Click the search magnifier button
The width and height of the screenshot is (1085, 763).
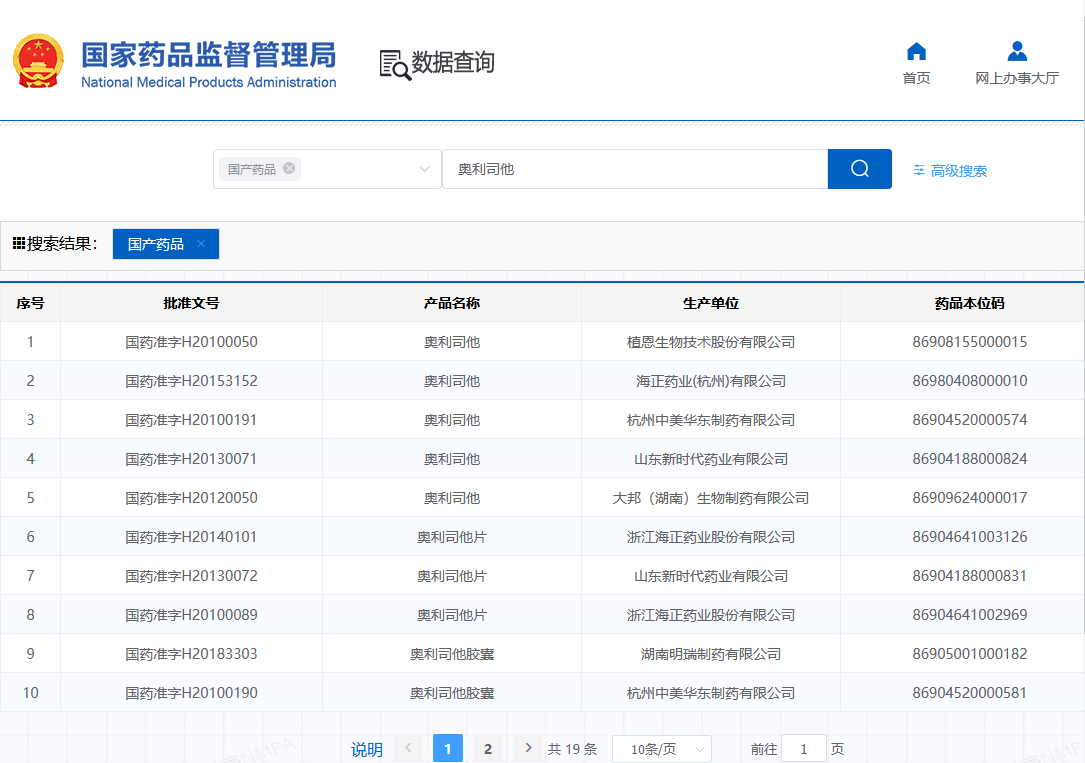click(858, 168)
